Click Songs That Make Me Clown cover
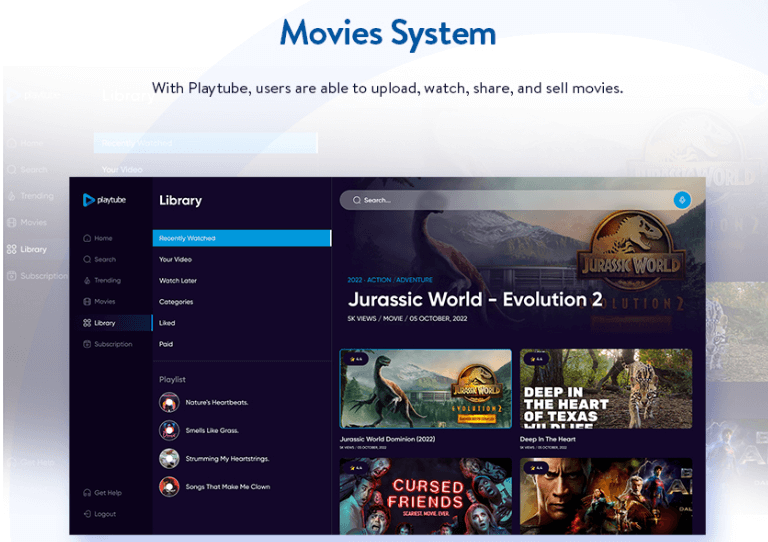768x542 pixels. point(169,487)
